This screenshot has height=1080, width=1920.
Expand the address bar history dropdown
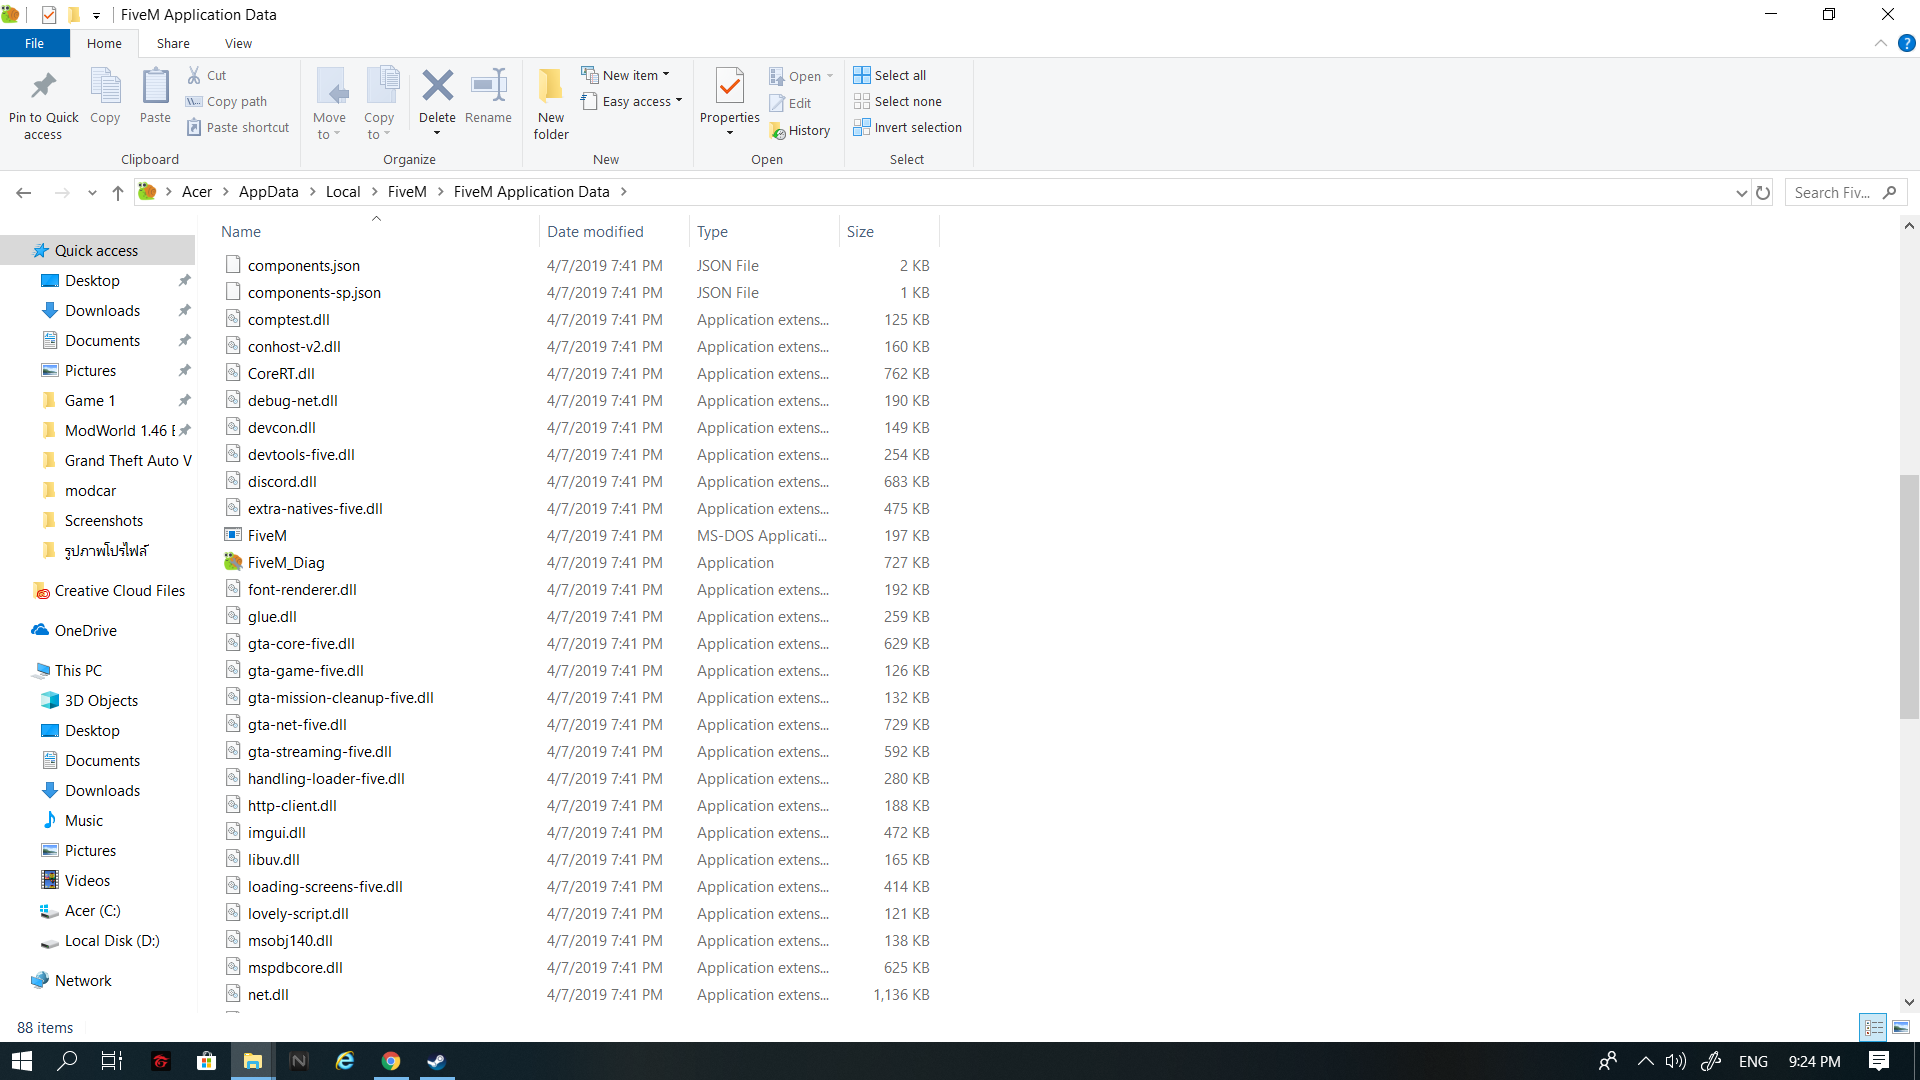[x=1742, y=192]
